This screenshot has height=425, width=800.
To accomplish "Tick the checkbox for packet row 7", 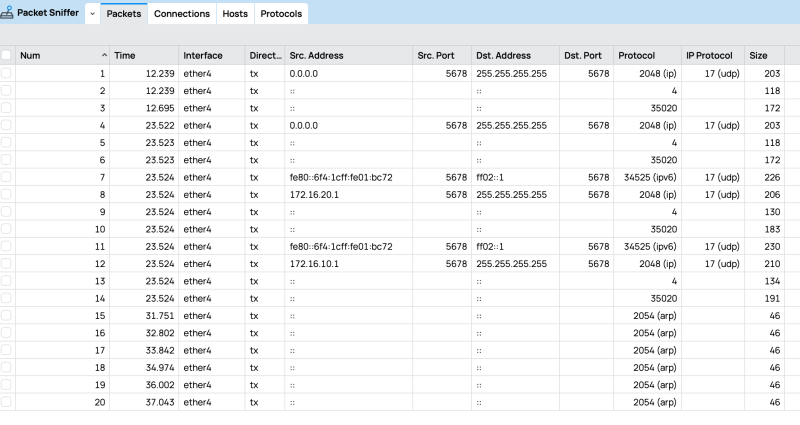I will [x=7, y=177].
